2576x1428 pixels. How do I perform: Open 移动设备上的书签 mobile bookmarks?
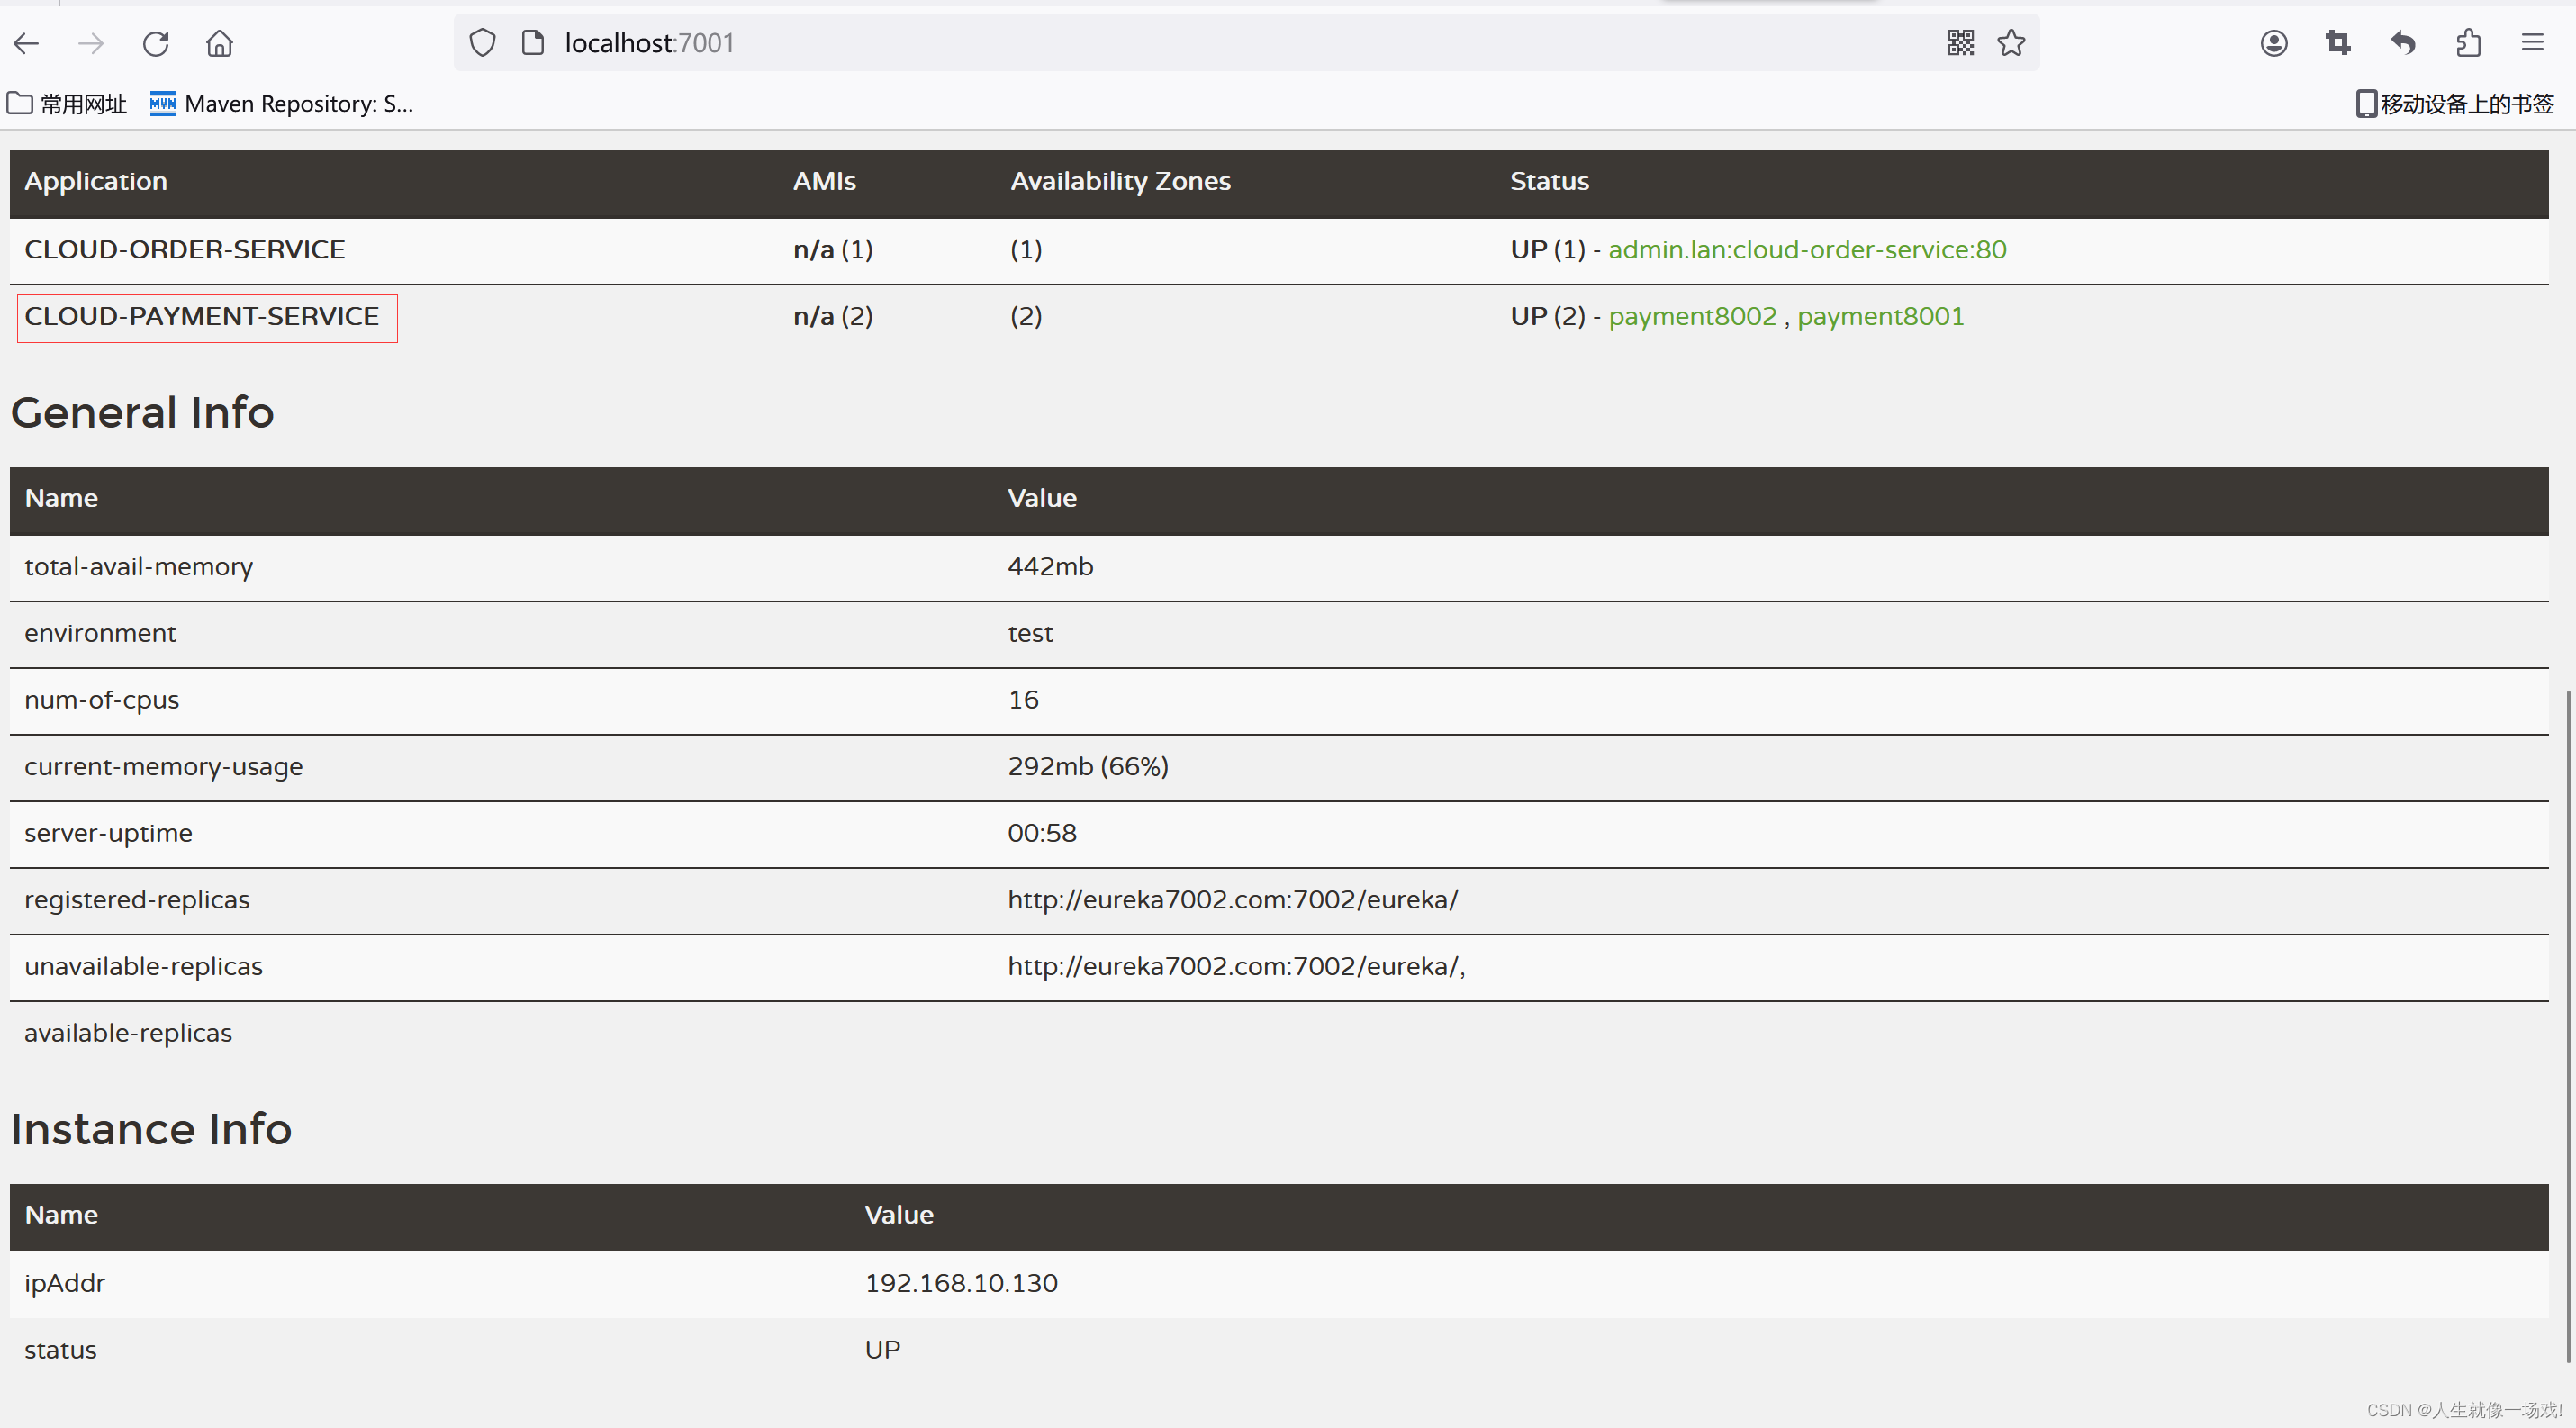[2455, 104]
